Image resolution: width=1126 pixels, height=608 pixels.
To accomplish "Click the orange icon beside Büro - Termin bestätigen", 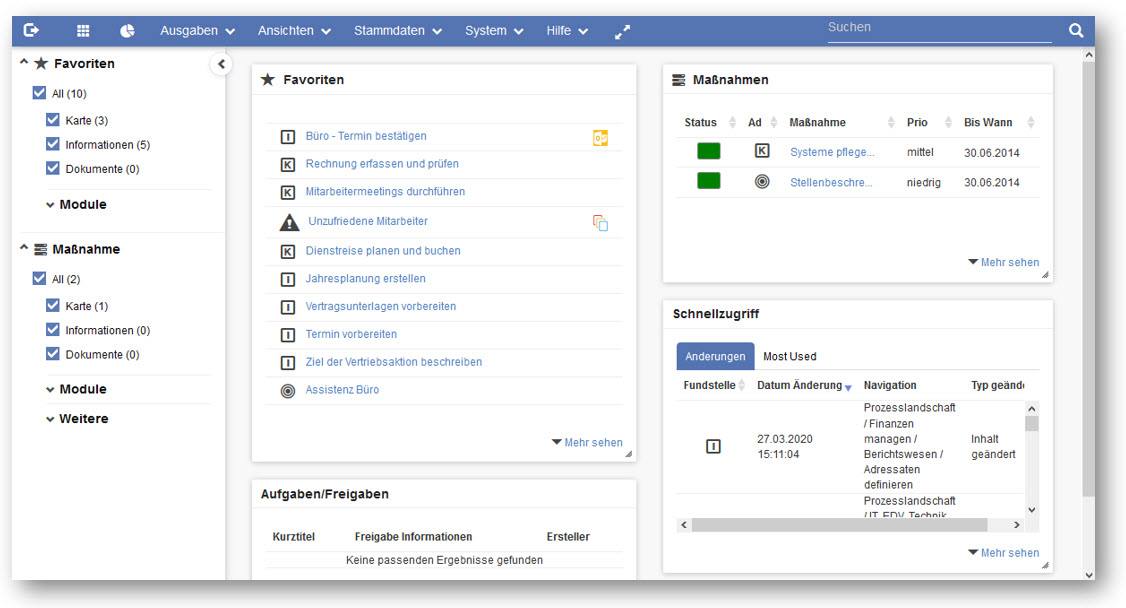I will pos(600,138).
